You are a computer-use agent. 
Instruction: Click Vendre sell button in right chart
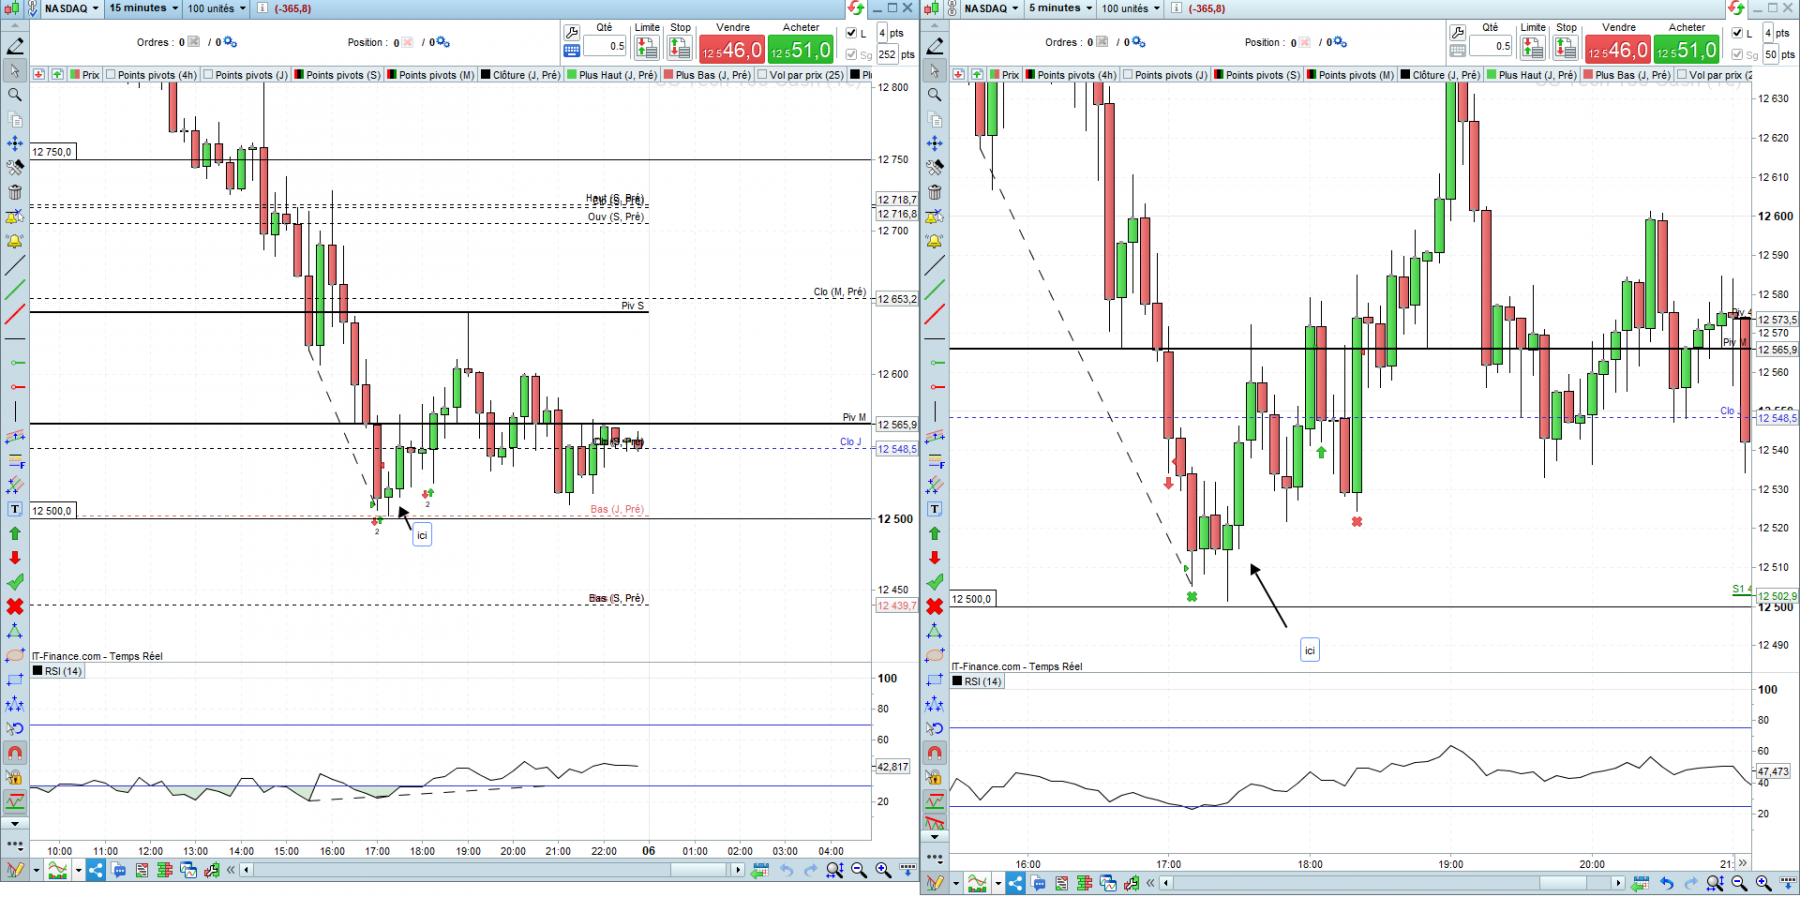click(x=1618, y=49)
